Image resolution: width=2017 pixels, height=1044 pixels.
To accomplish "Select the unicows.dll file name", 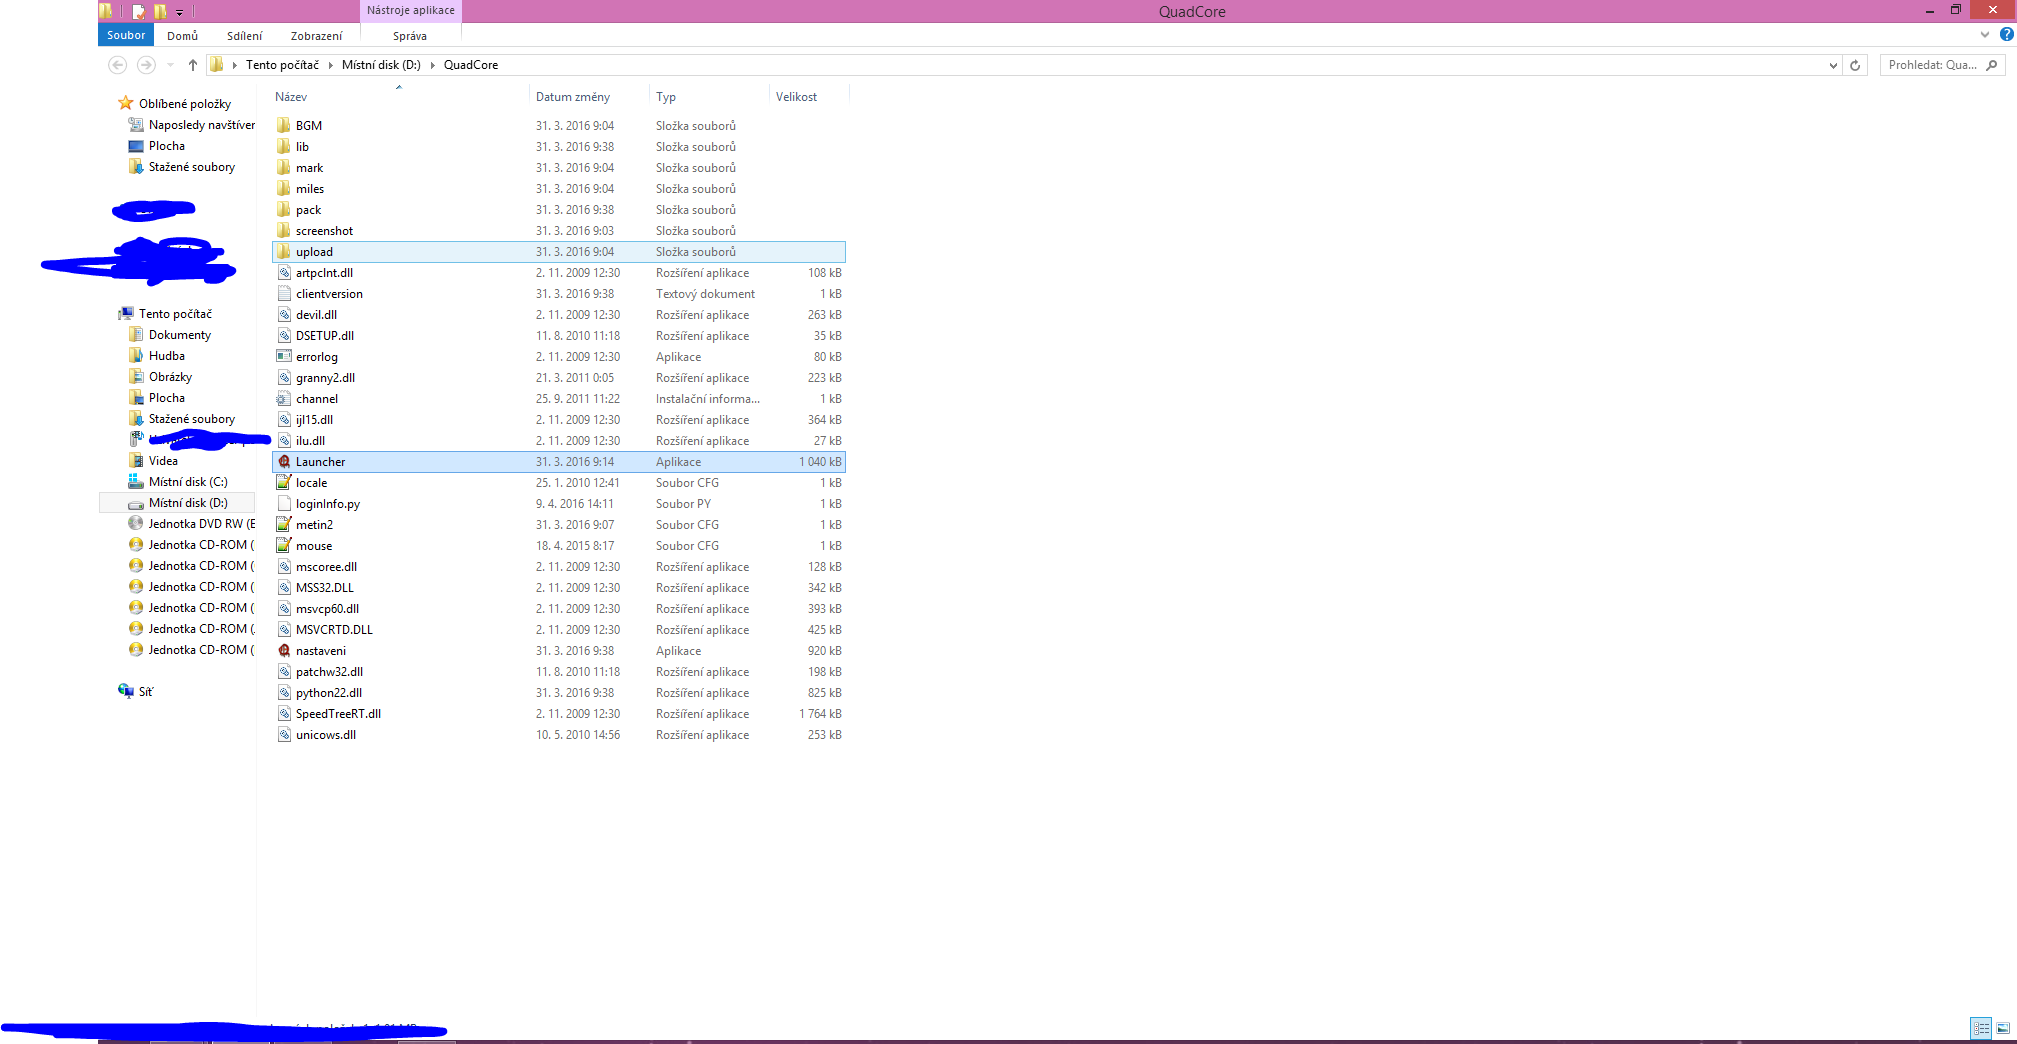I will click(326, 735).
